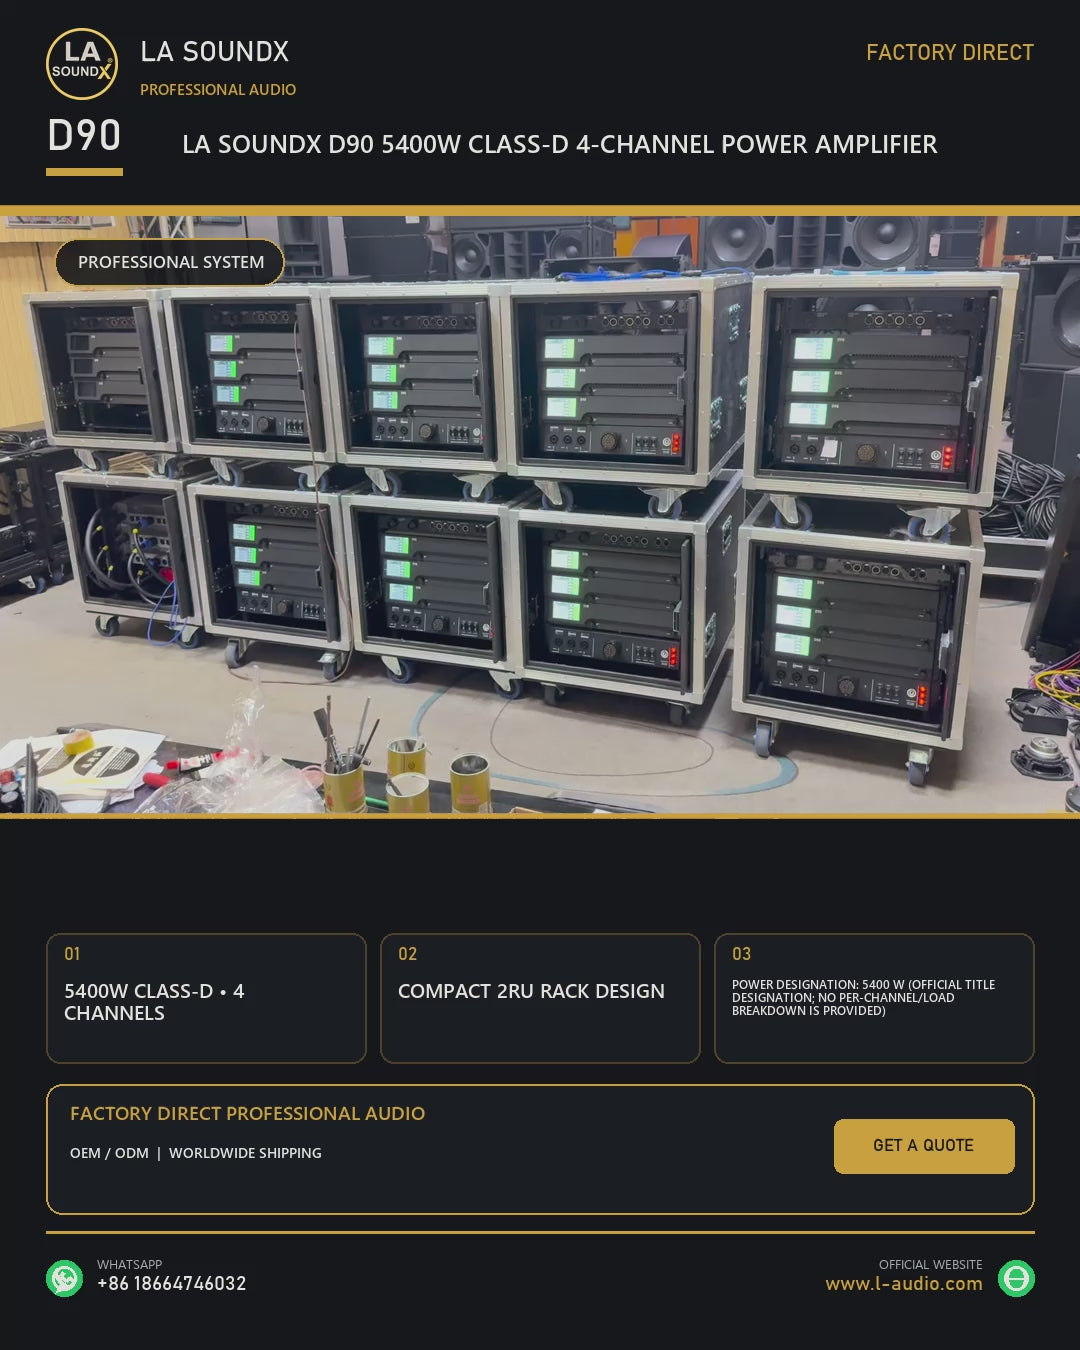Screen dimensions: 1080x1350
Task: Click the PROFESSIONAL AUDIO tagline
Action: point(218,90)
